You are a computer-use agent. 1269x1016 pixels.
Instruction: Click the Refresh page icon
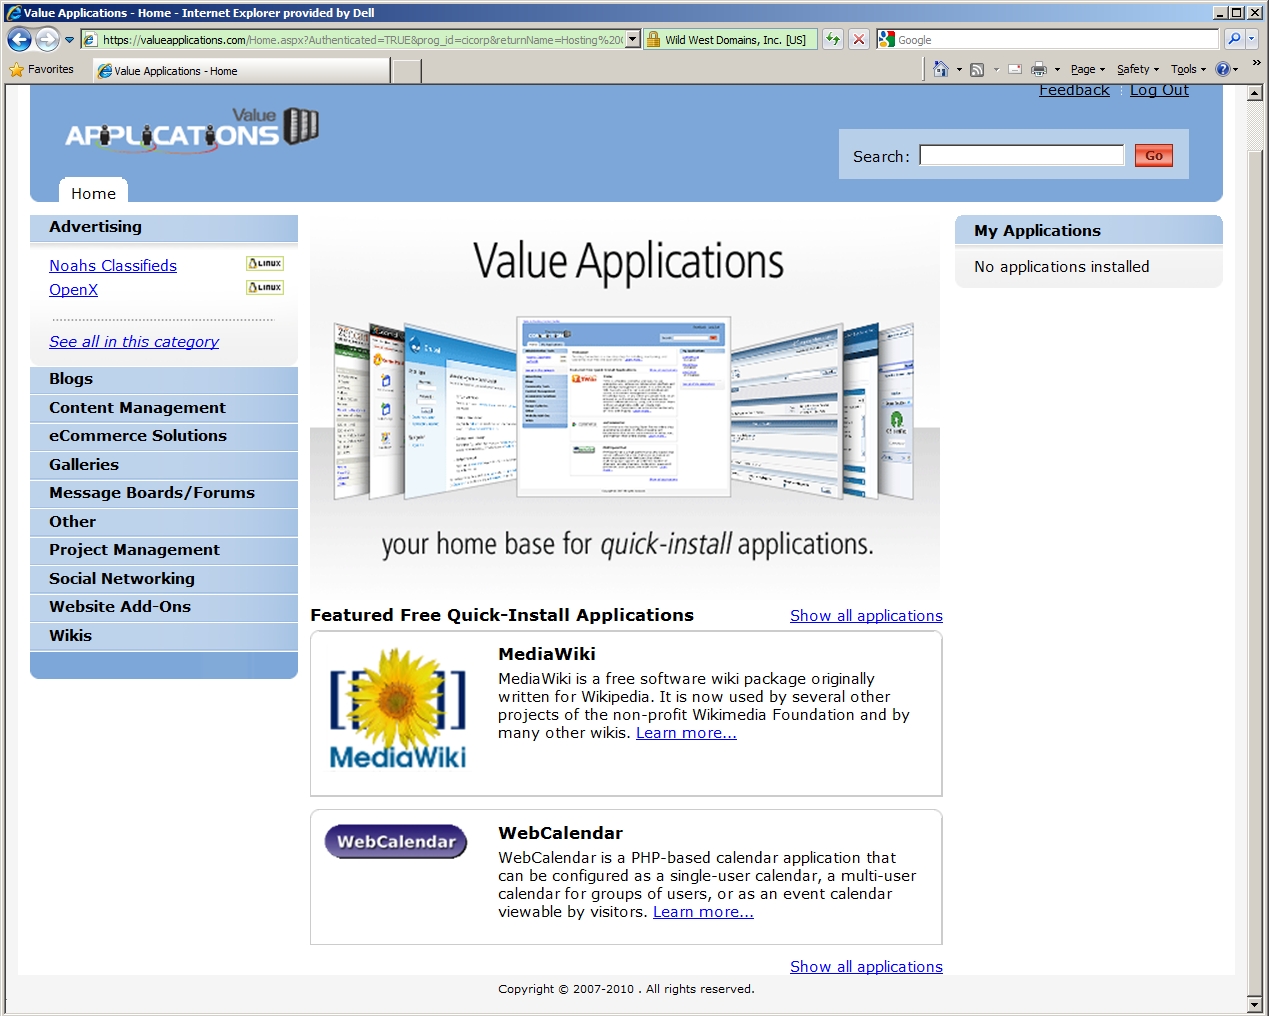pos(833,39)
